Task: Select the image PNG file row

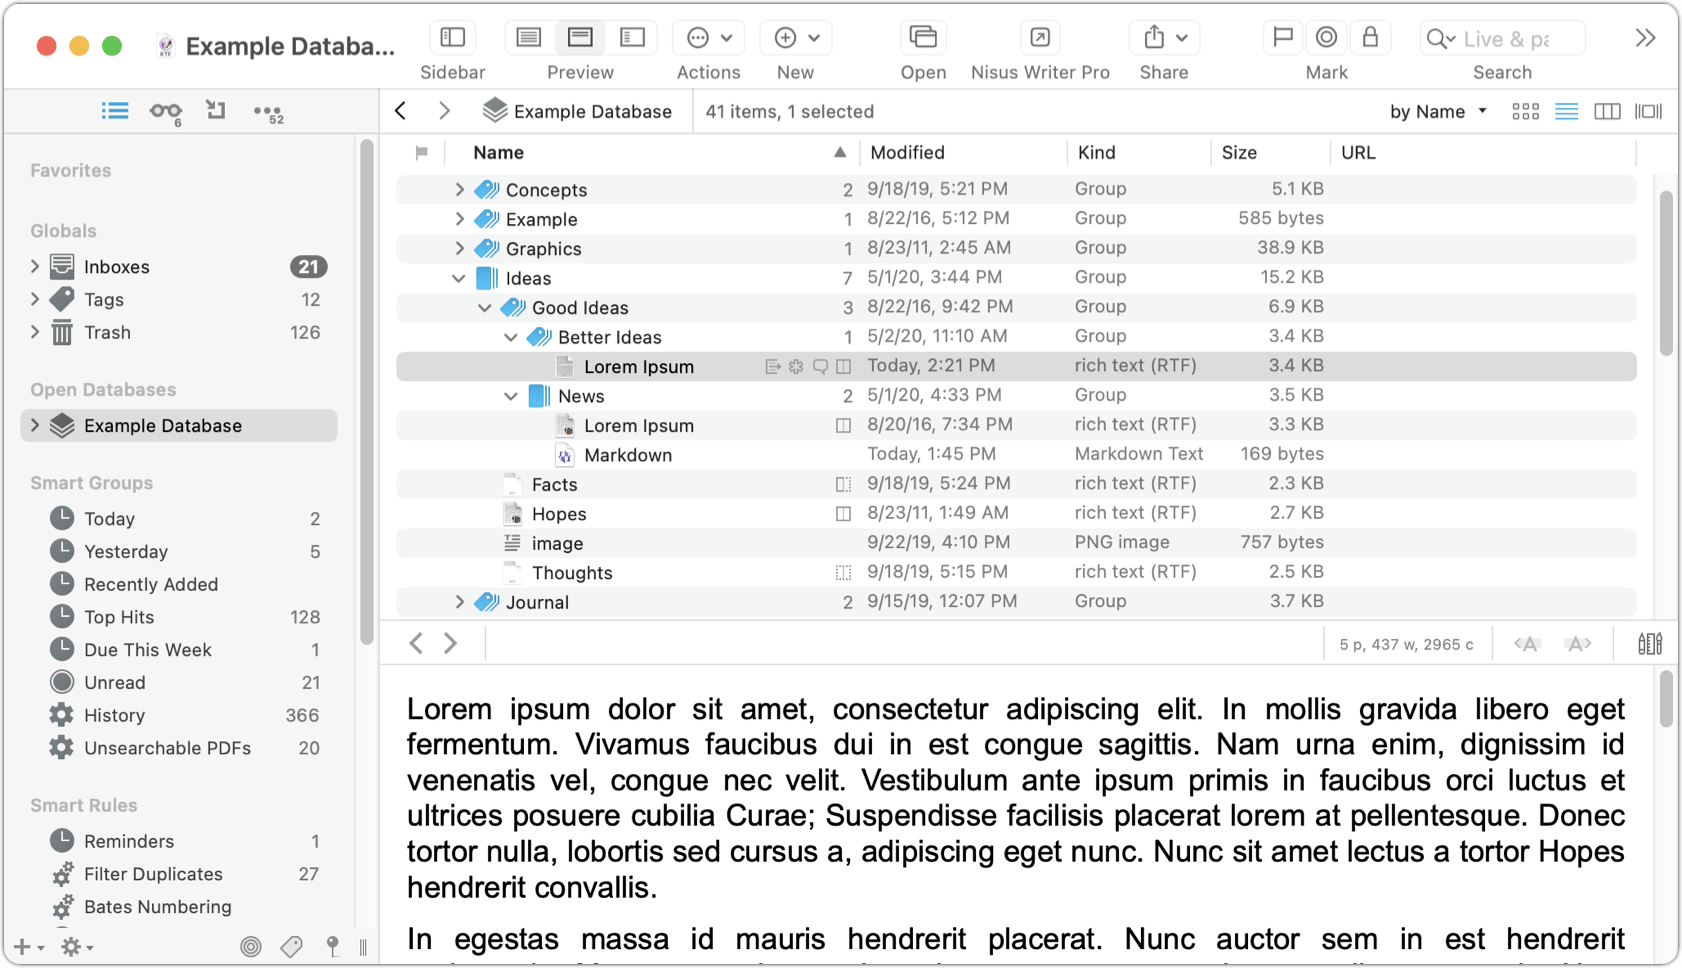Action: click(x=1016, y=543)
